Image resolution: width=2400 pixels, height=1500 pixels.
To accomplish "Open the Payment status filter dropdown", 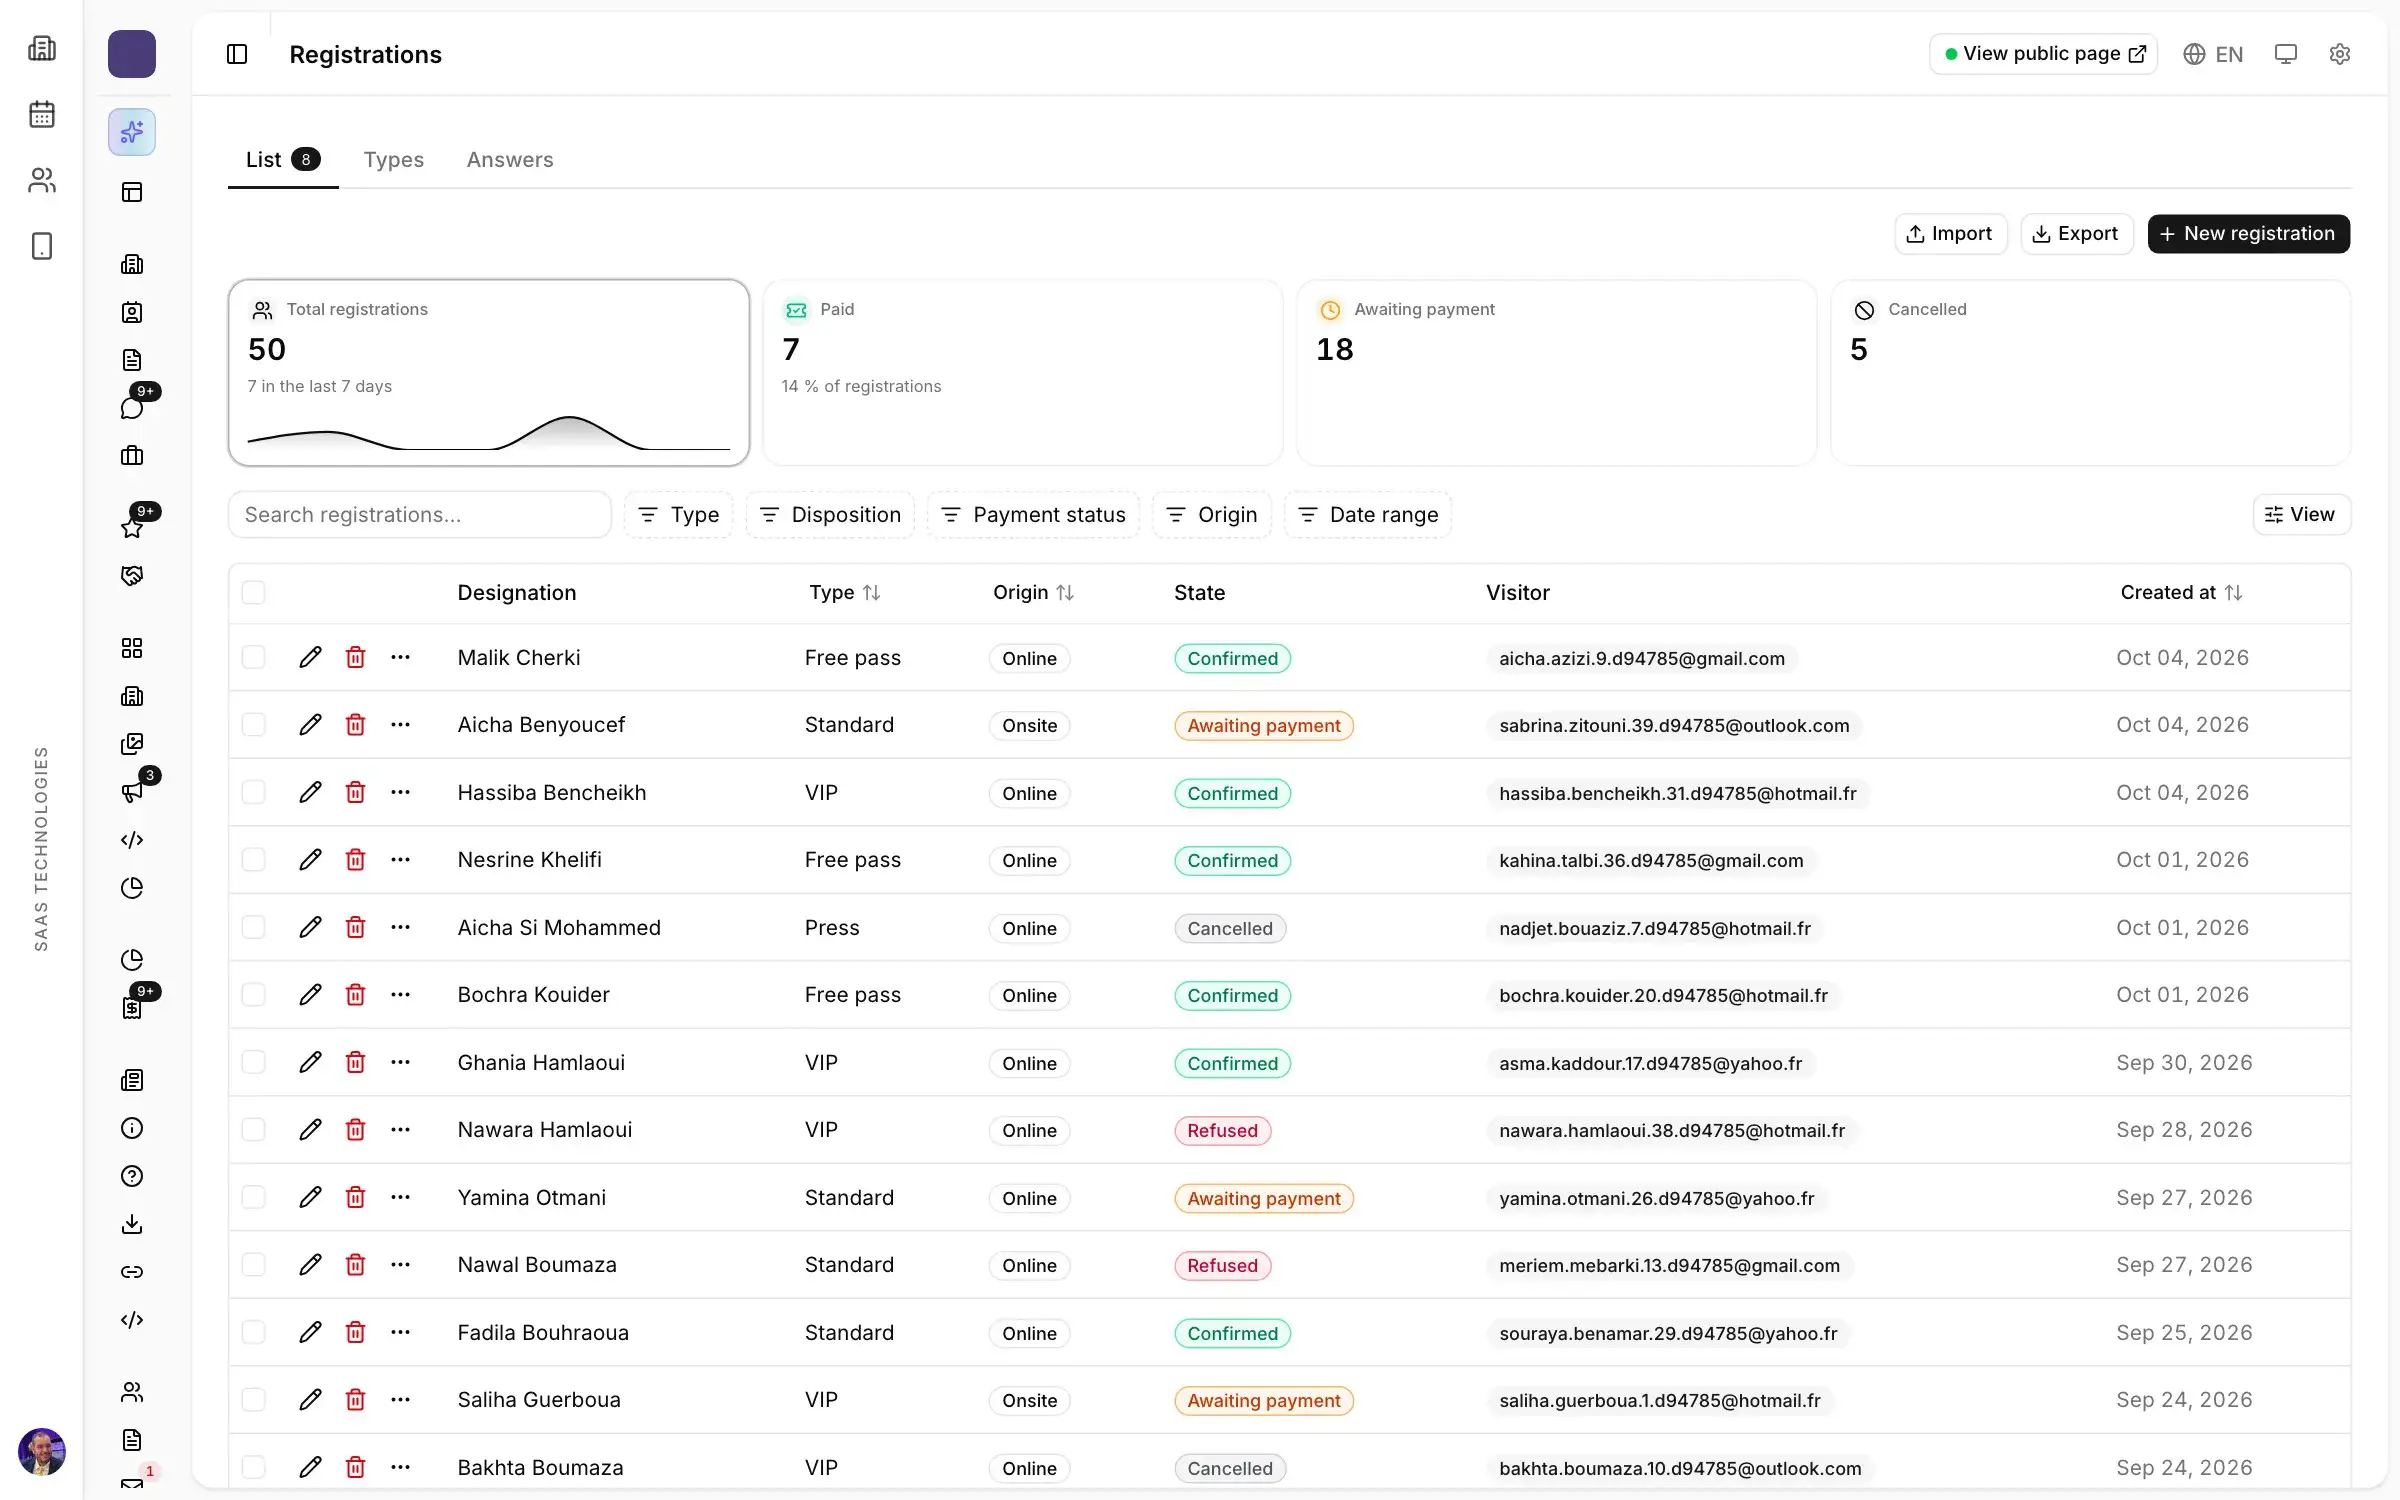I will click(x=1033, y=514).
